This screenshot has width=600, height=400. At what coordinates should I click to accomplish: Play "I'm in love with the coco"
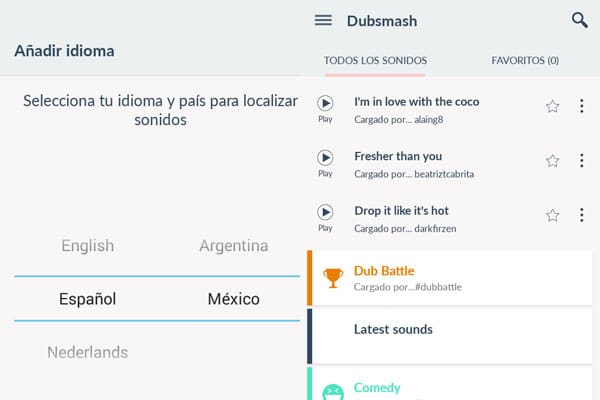[x=325, y=103]
